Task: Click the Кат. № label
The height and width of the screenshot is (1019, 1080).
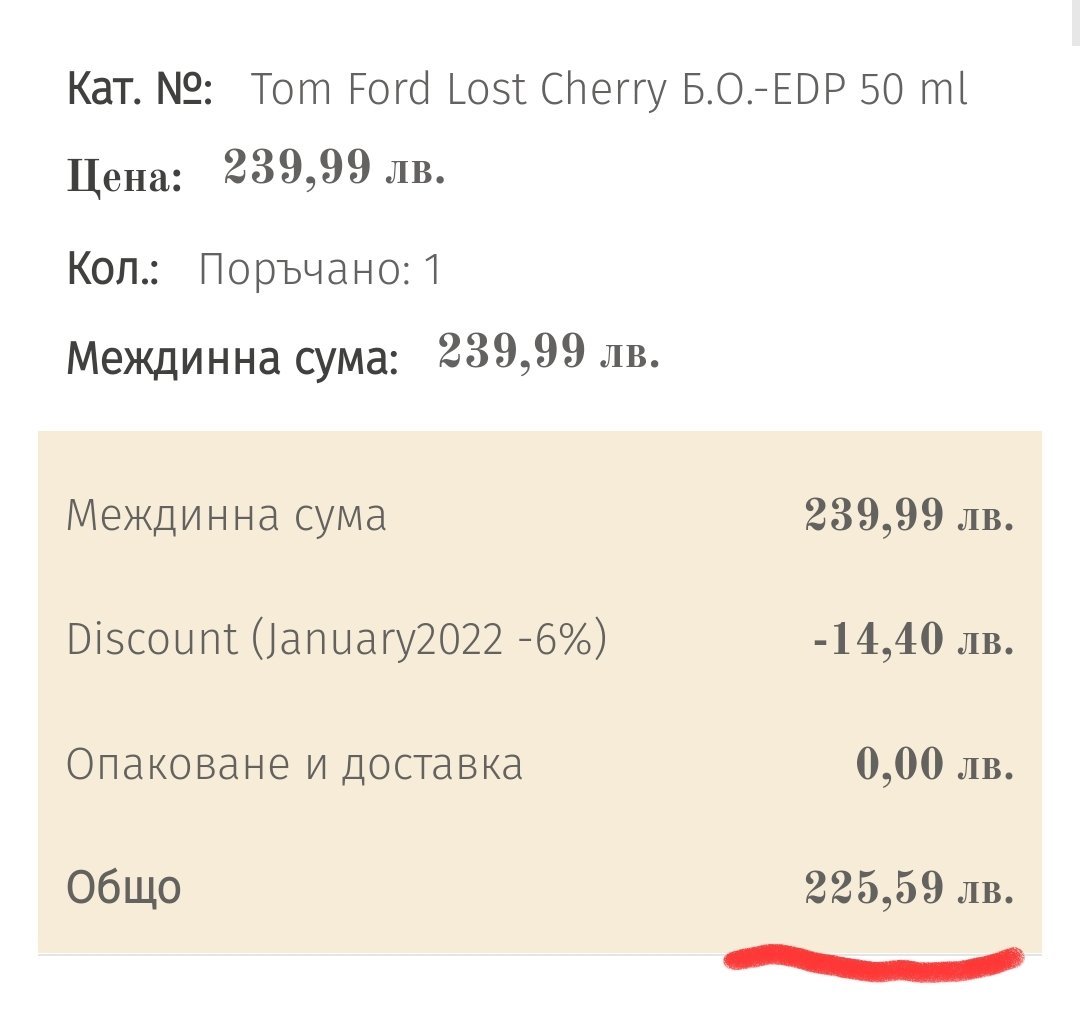Action: (140, 88)
